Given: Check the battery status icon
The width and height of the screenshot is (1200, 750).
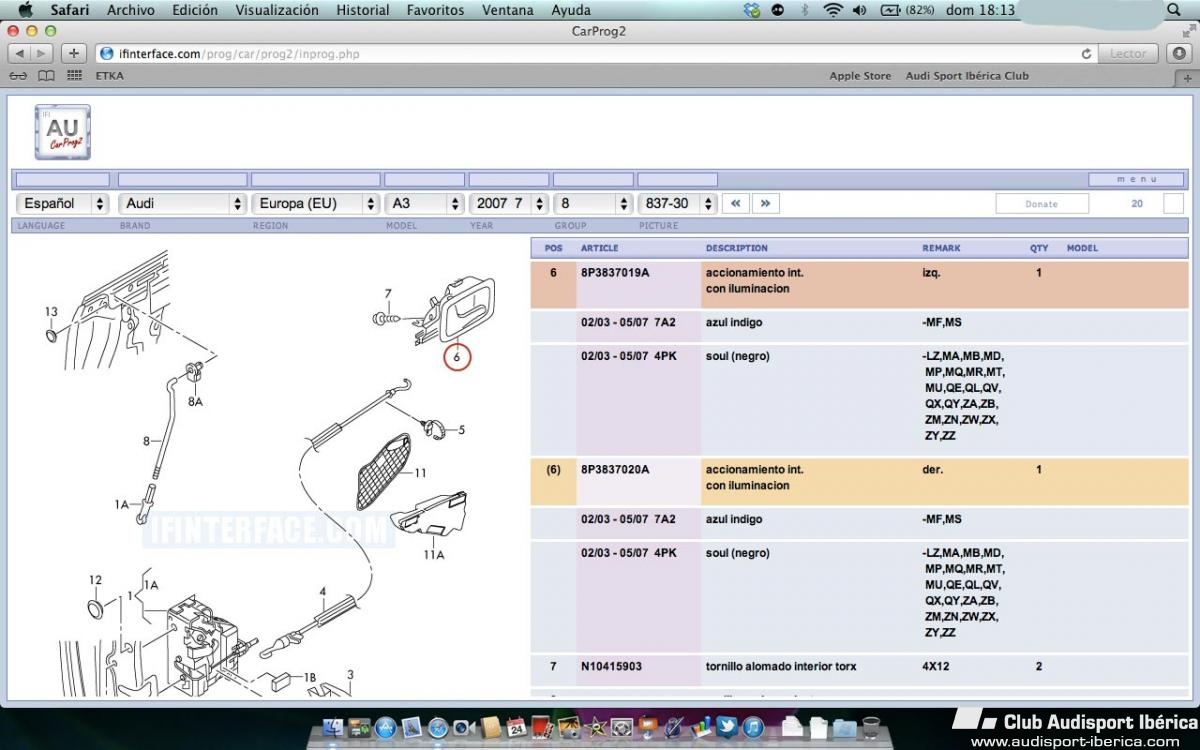Looking at the screenshot, I should (890, 10).
